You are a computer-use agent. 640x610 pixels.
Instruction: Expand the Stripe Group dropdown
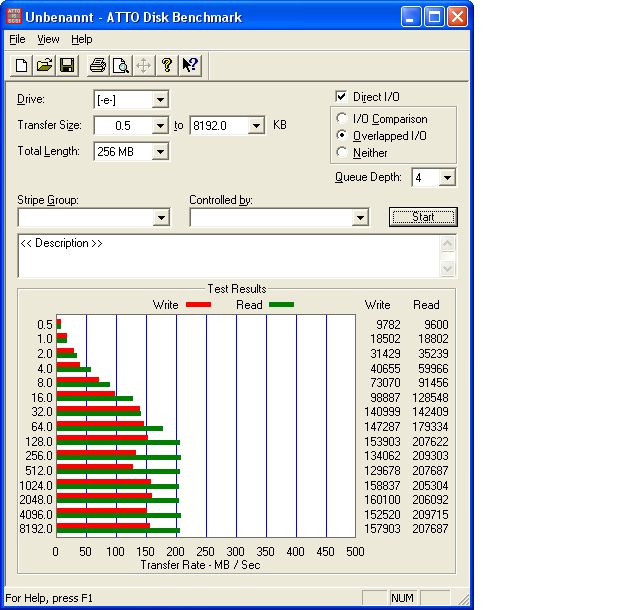[161, 218]
